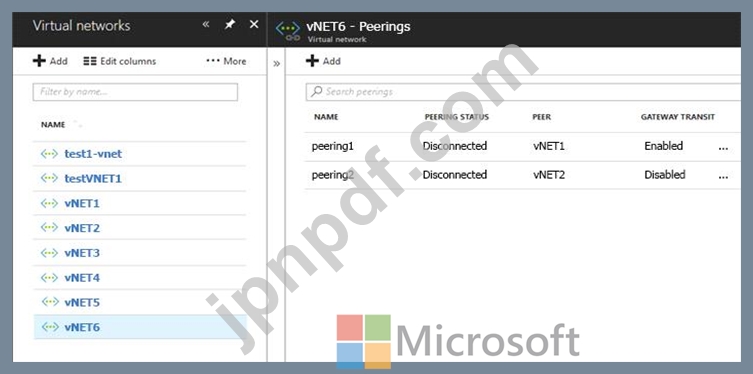The width and height of the screenshot is (753, 374).
Task: Click the GATEWAY TRANSIT column header
Action: (x=678, y=117)
